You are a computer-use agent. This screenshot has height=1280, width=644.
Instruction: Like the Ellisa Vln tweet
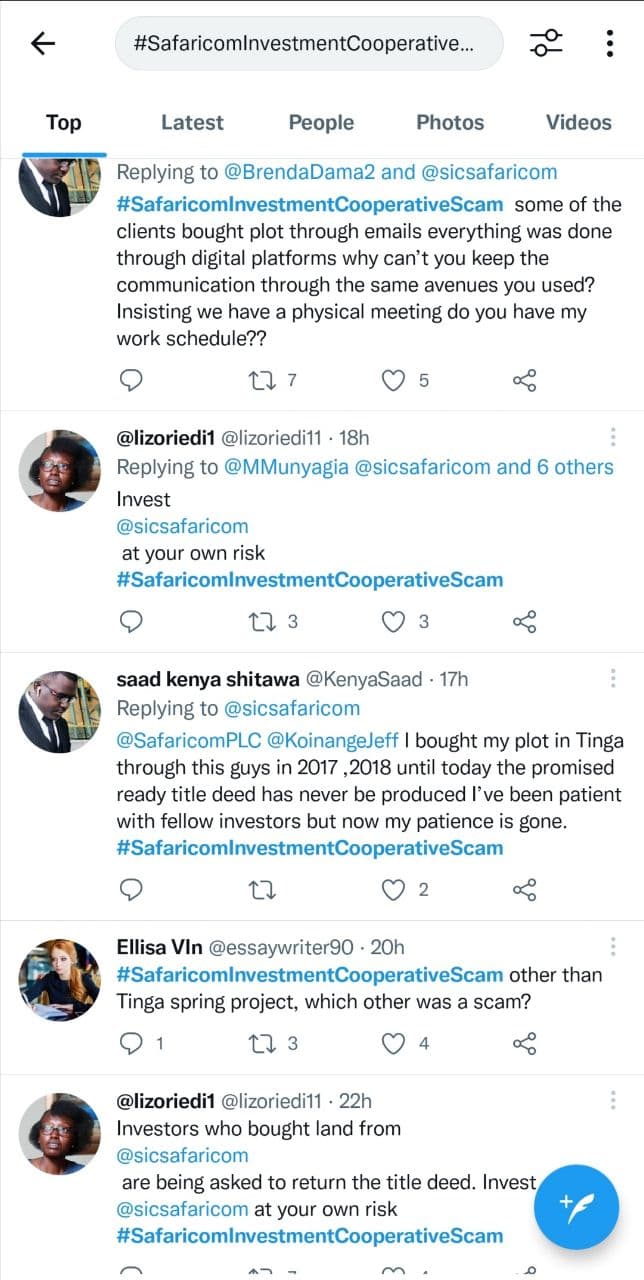pyautogui.click(x=396, y=1044)
